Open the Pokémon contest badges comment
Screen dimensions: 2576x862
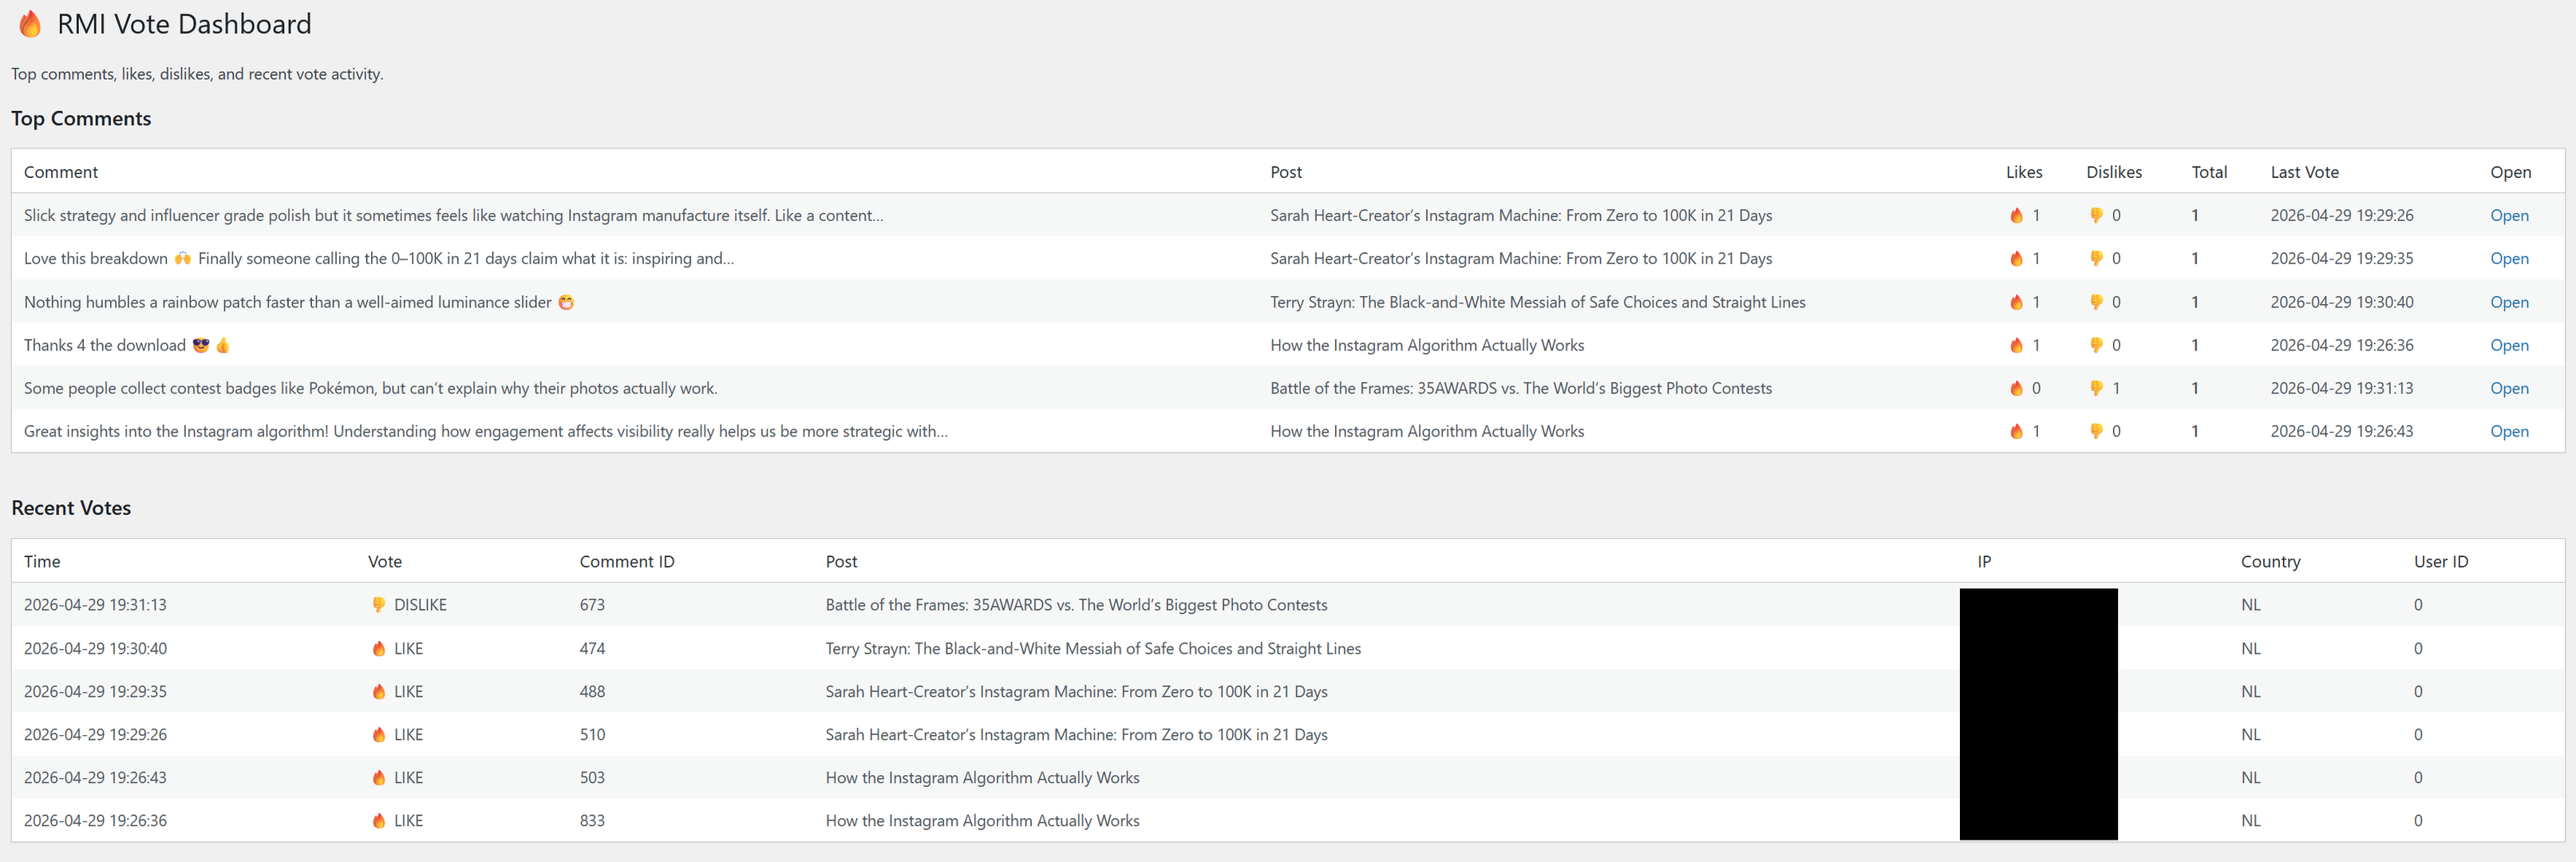2508,389
